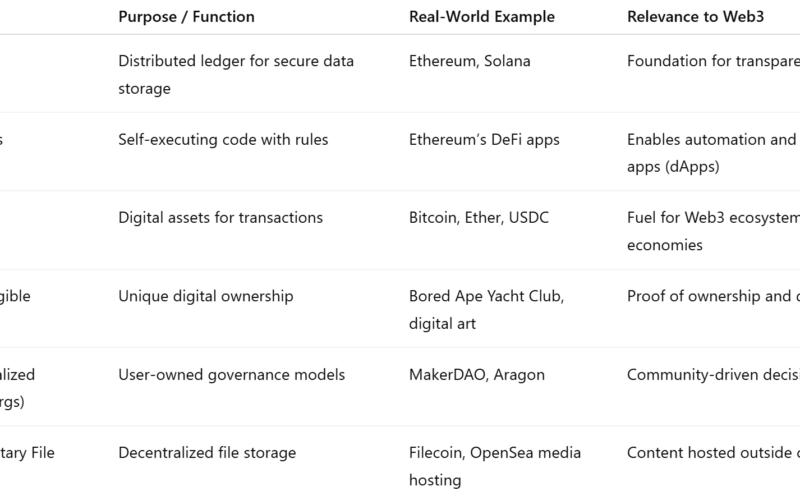Click the Relevance to Web3 column header

(695, 17)
